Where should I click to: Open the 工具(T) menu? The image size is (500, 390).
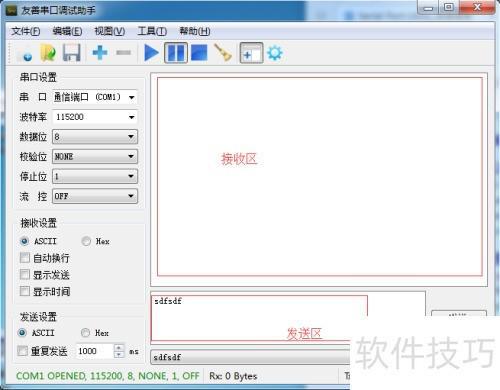[152, 31]
